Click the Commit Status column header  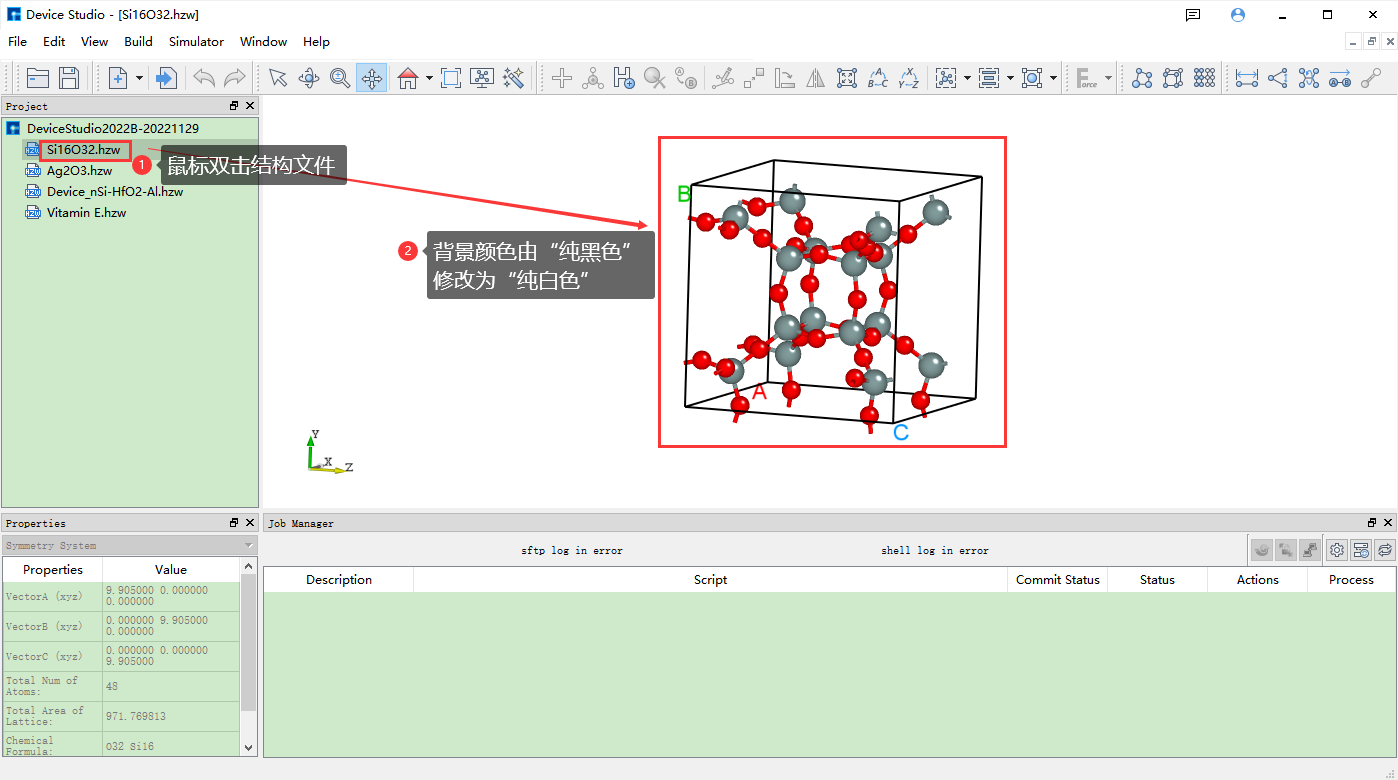click(x=1057, y=580)
